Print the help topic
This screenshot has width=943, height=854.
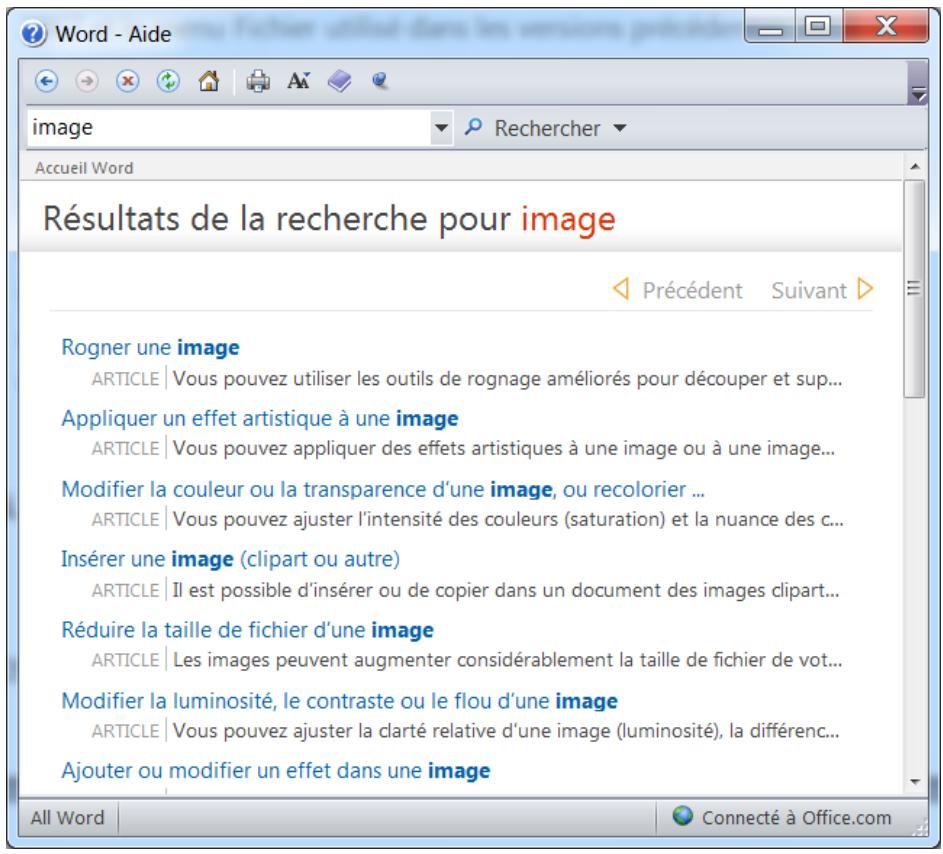point(258,81)
